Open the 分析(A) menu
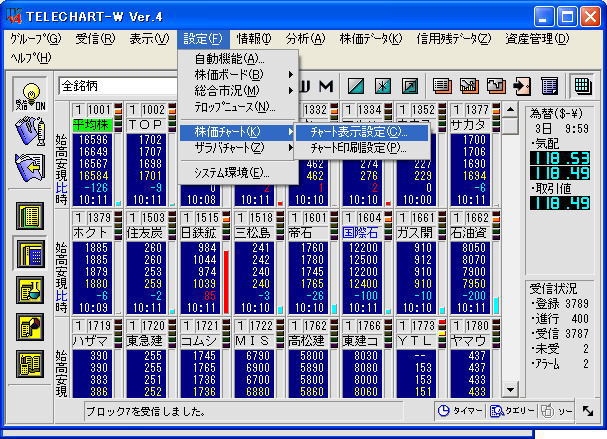The width and height of the screenshot is (607, 439). tap(305, 39)
